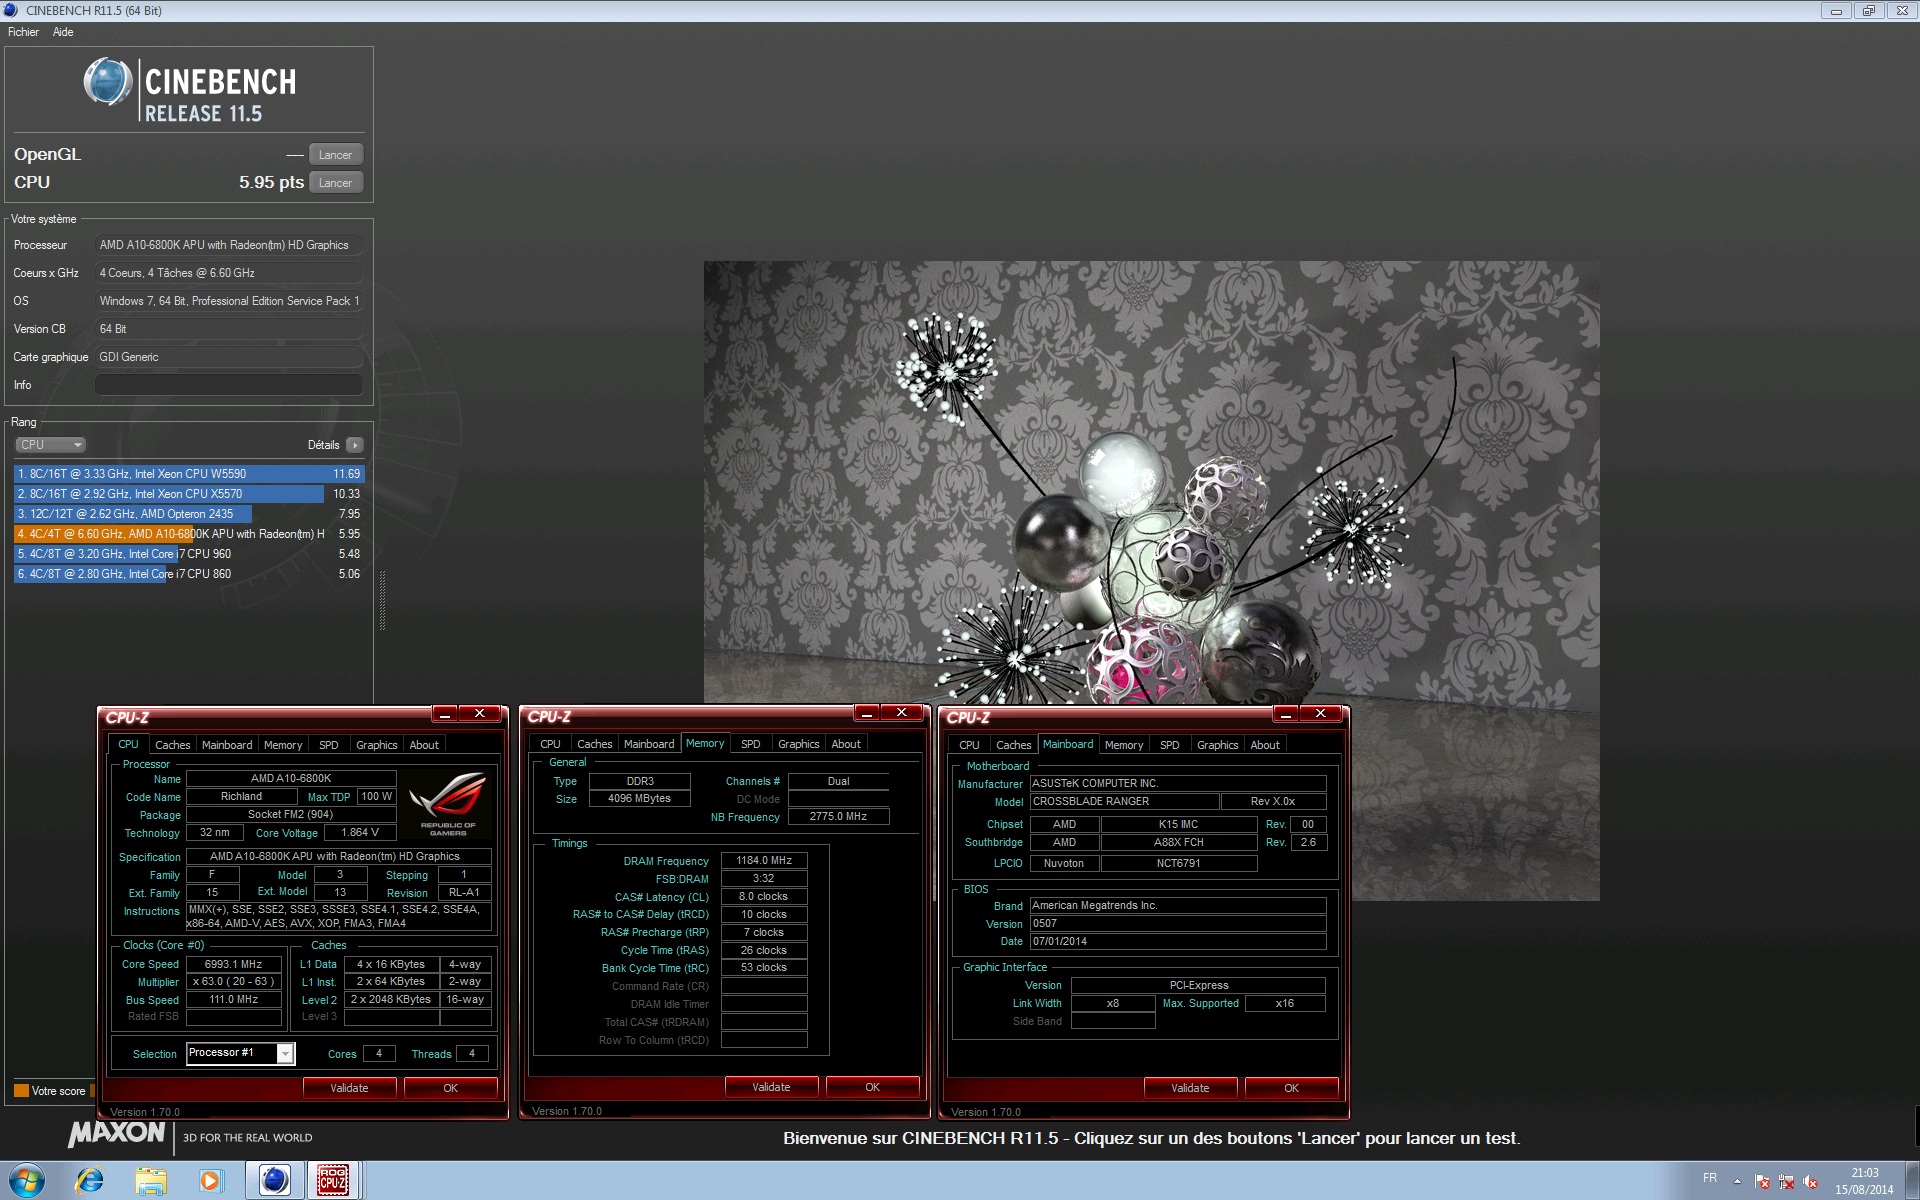This screenshot has height=1200, width=1920.
Task: Click Validate in the CPU tab CPU-Z window
Action: 349,1088
